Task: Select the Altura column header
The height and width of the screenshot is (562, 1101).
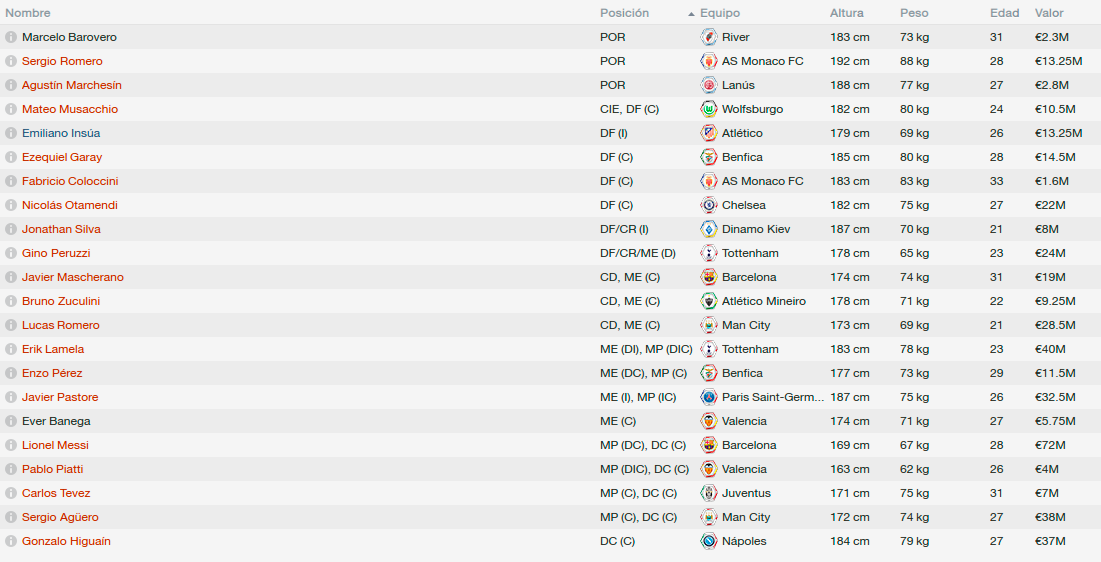Action: [846, 13]
